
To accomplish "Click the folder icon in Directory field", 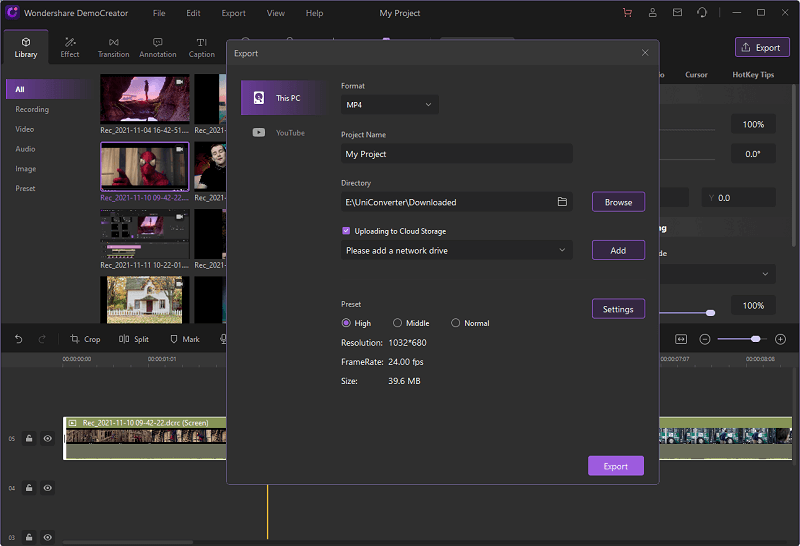I will tap(562, 202).
